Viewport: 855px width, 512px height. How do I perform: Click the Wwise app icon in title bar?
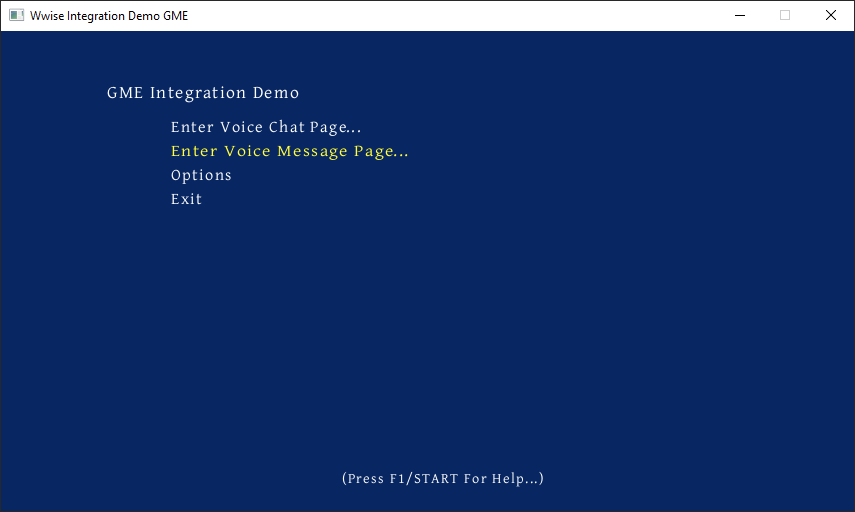[16, 15]
